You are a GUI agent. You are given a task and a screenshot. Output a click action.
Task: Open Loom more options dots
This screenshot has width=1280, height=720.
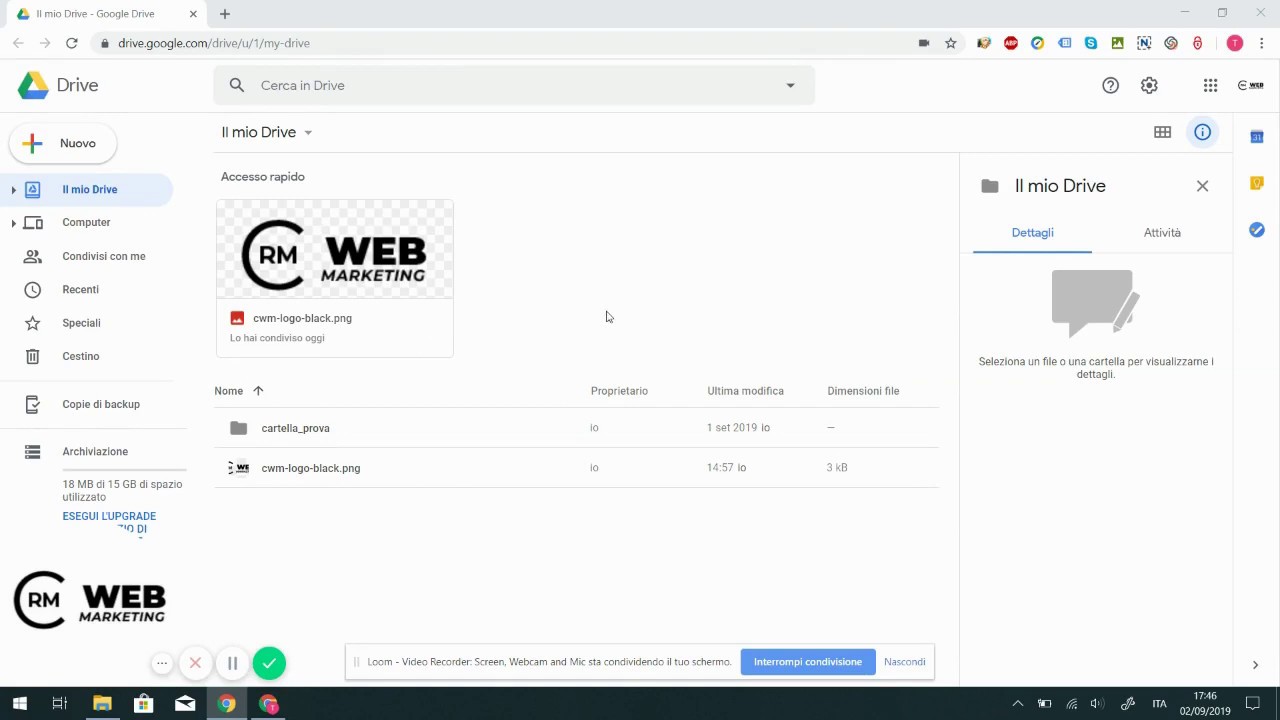point(162,663)
